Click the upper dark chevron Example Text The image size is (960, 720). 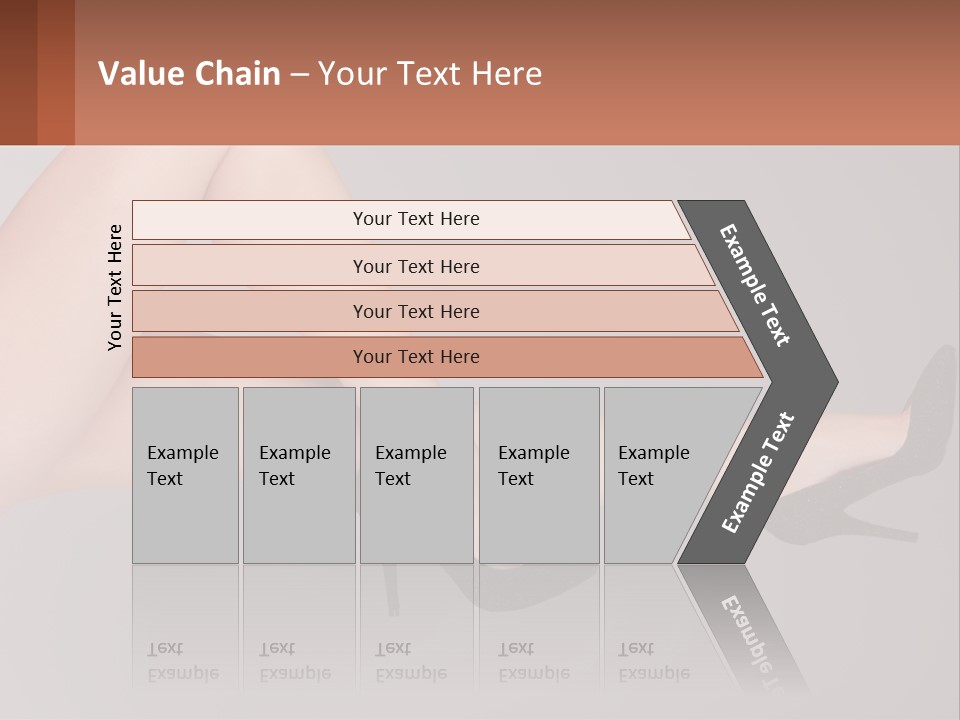(755, 286)
